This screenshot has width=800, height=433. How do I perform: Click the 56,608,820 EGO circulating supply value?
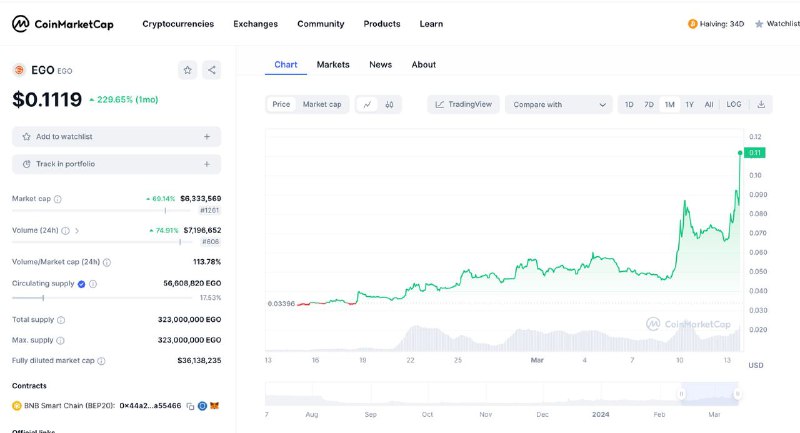192,284
